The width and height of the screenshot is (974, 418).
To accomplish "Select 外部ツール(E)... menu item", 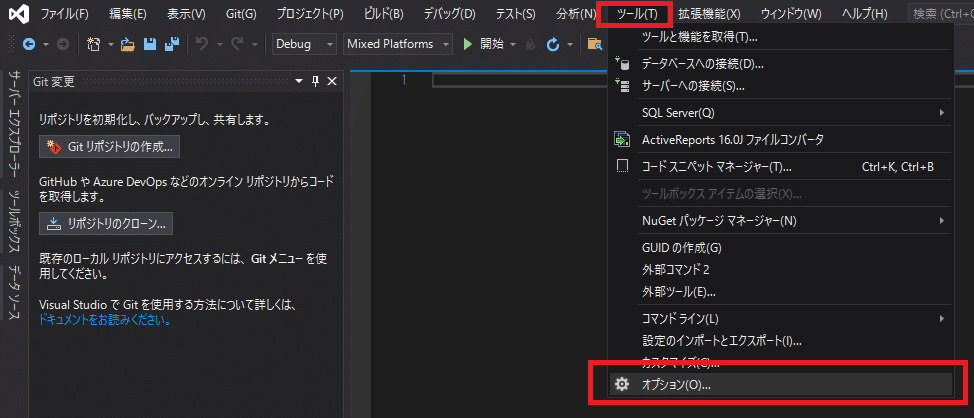I will (779, 291).
